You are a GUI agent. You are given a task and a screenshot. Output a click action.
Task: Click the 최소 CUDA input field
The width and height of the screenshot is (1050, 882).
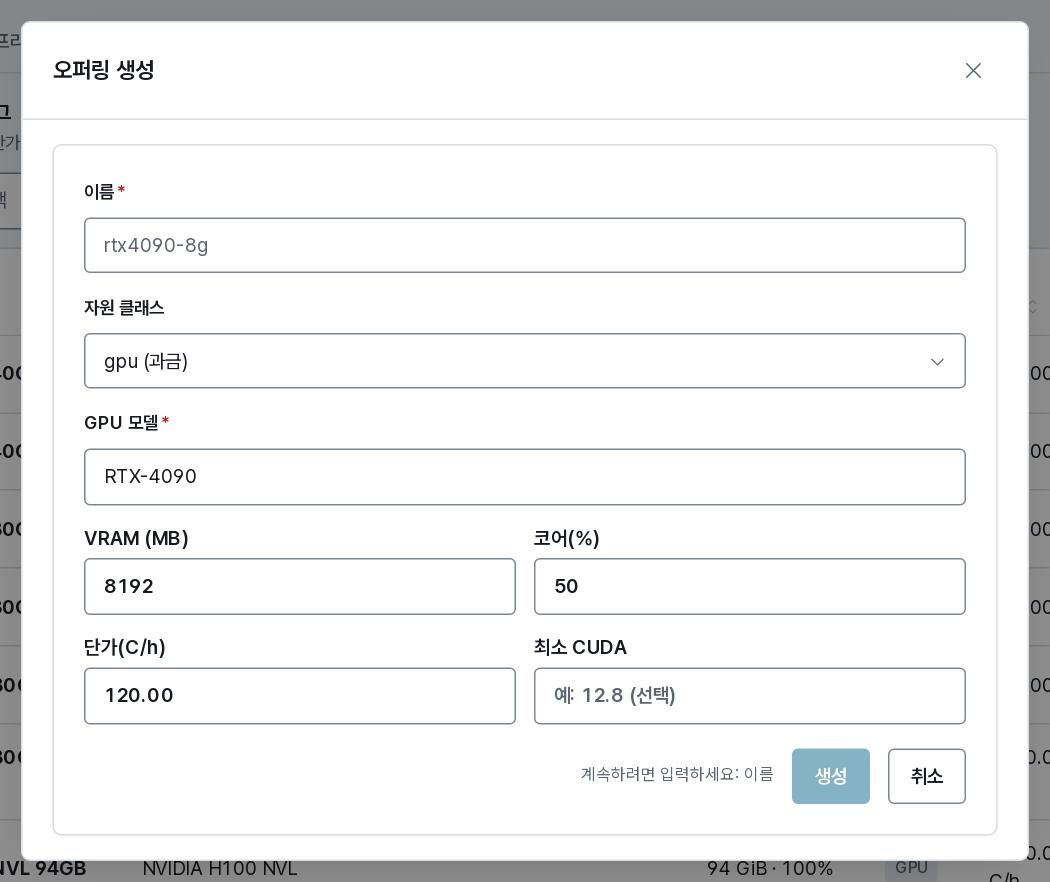tap(749, 696)
